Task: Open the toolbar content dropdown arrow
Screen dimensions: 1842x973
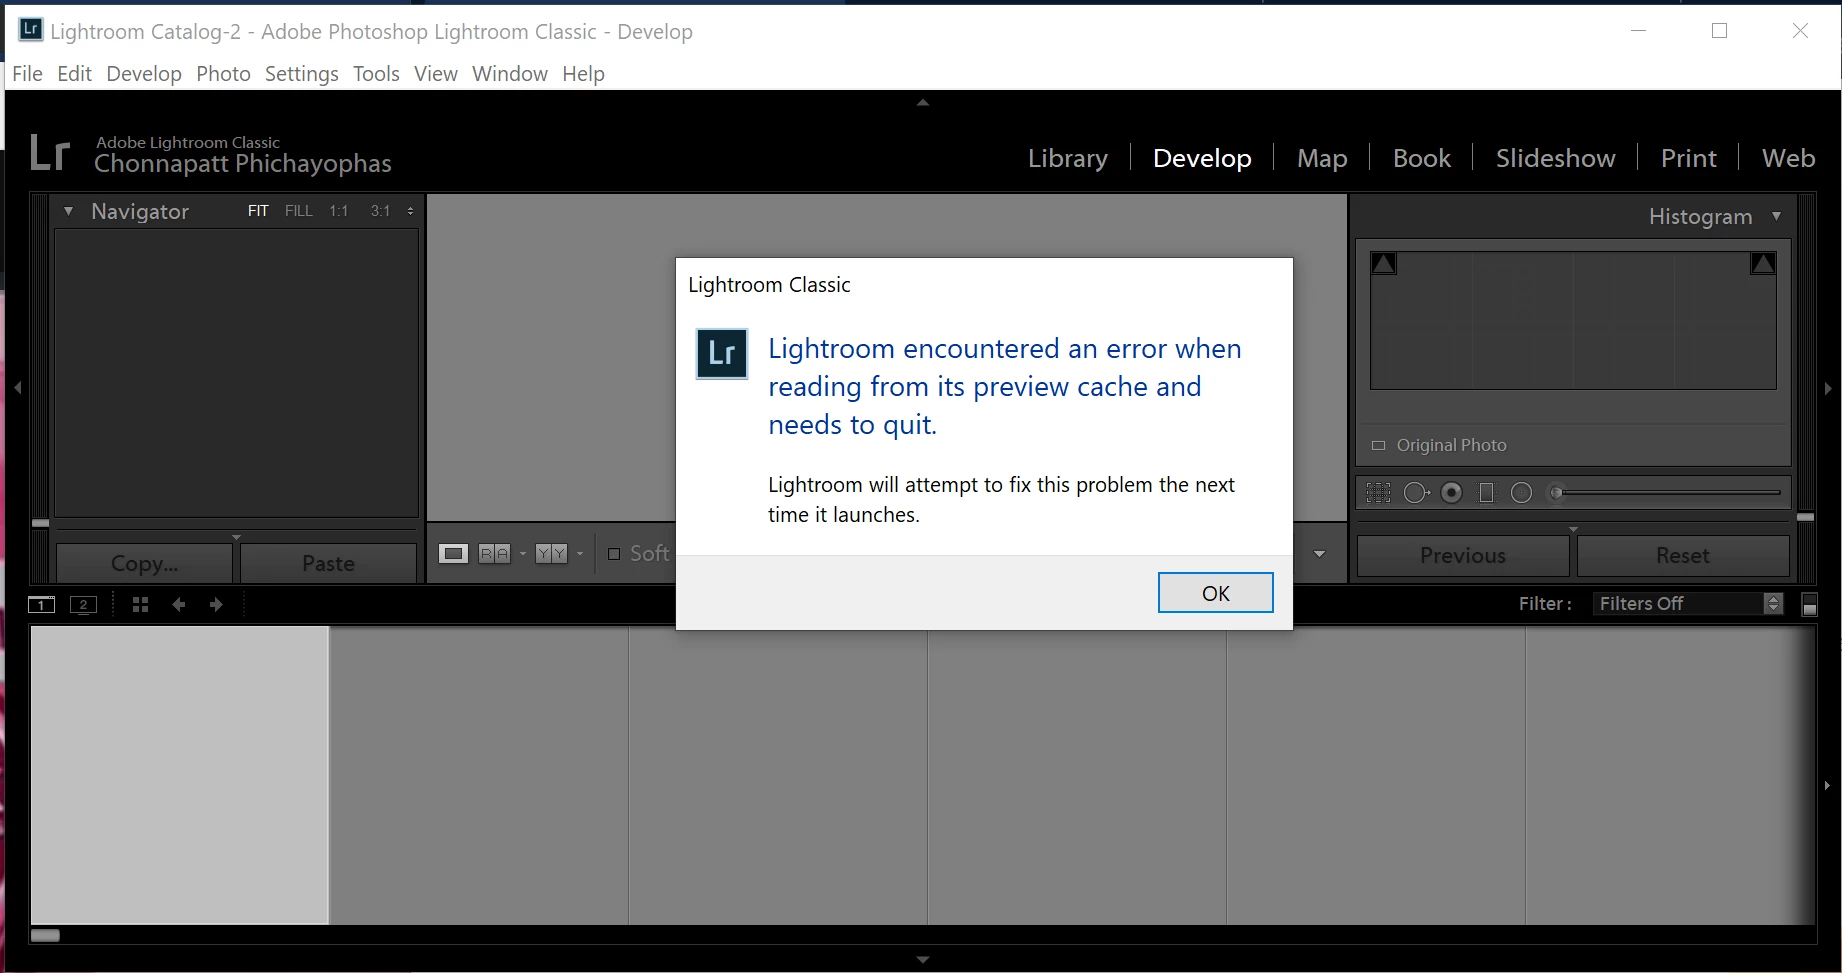Action: tap(1319, 553)
